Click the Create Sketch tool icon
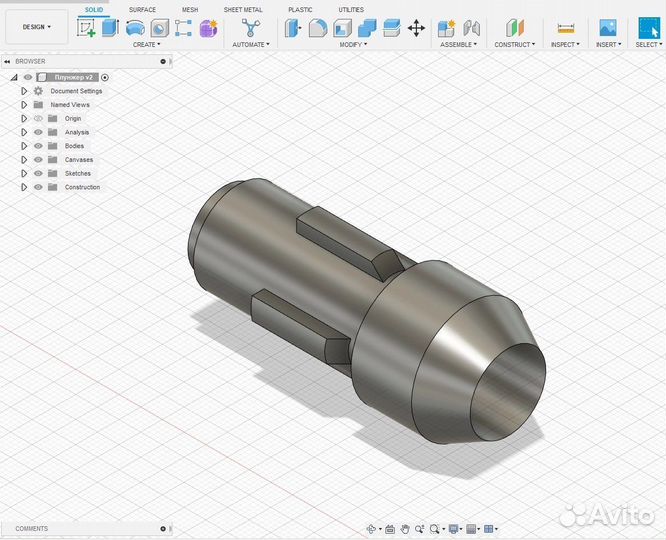The width and height of the screenshot is (666, 540). tap(87, 28)
